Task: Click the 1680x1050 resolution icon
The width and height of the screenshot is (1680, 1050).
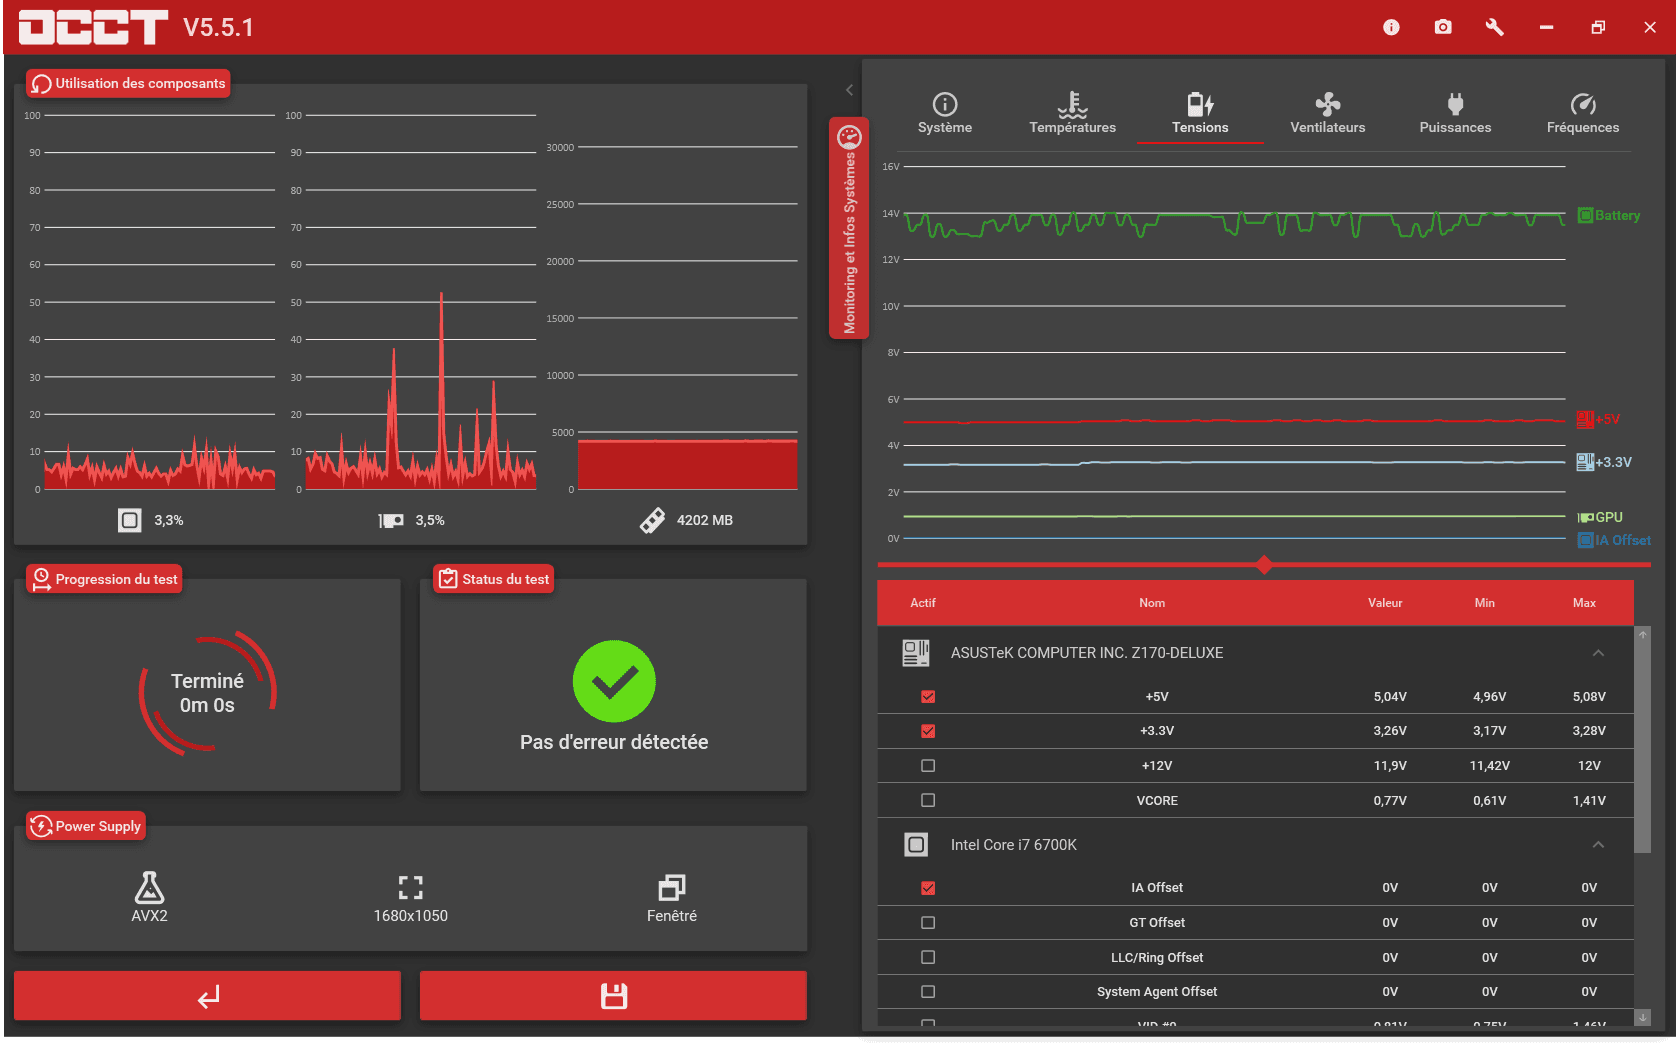Action: [410, 887]
